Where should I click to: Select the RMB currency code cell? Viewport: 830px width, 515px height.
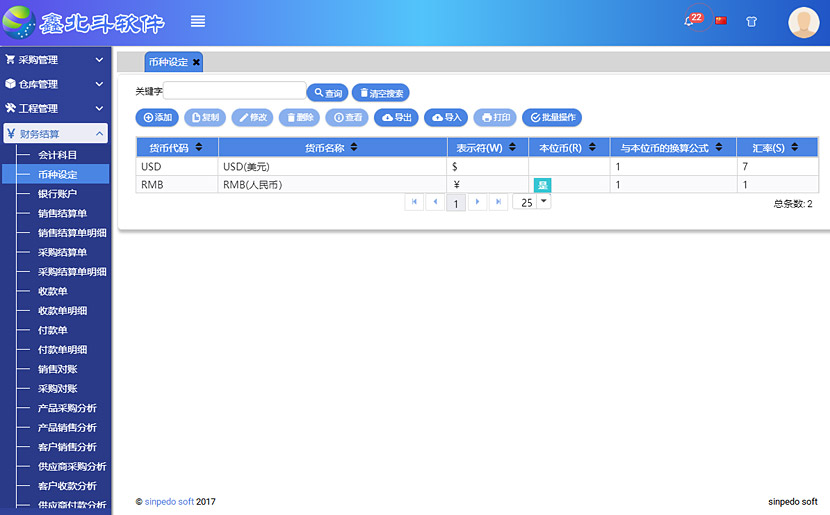tap(177, 185)
